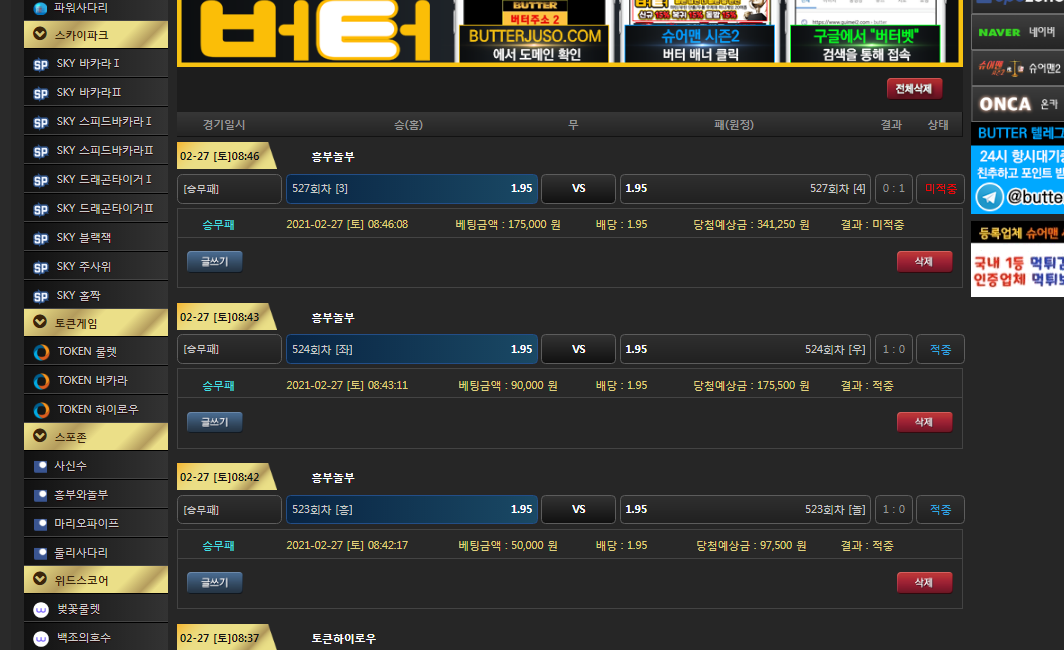The height and width of the screenshot is (650, 1064).
Task: Go to 파워사다리 menu item
Action: 81,8
